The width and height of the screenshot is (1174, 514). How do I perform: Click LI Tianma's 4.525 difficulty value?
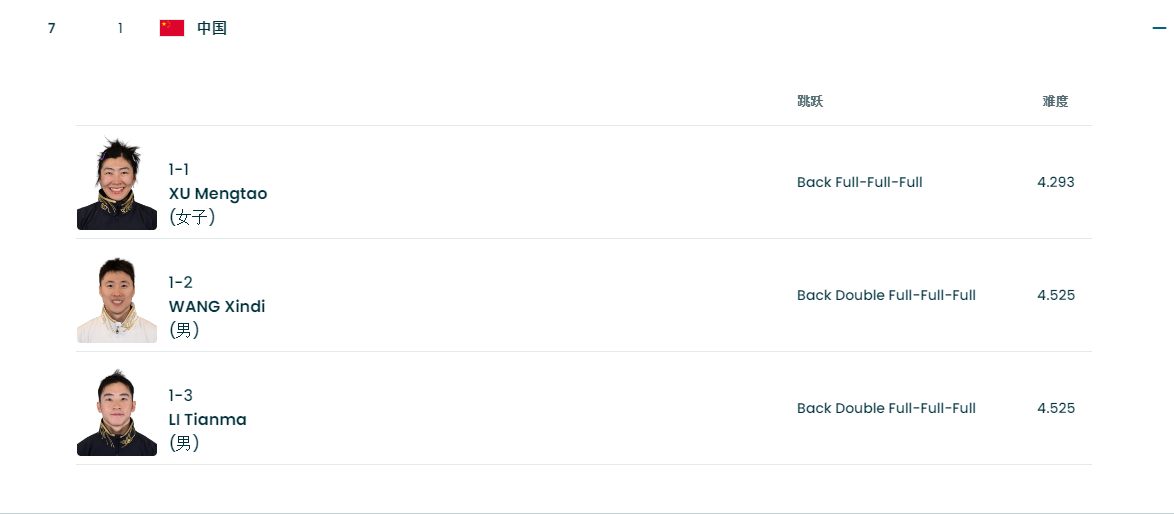tap(1056, 408)
